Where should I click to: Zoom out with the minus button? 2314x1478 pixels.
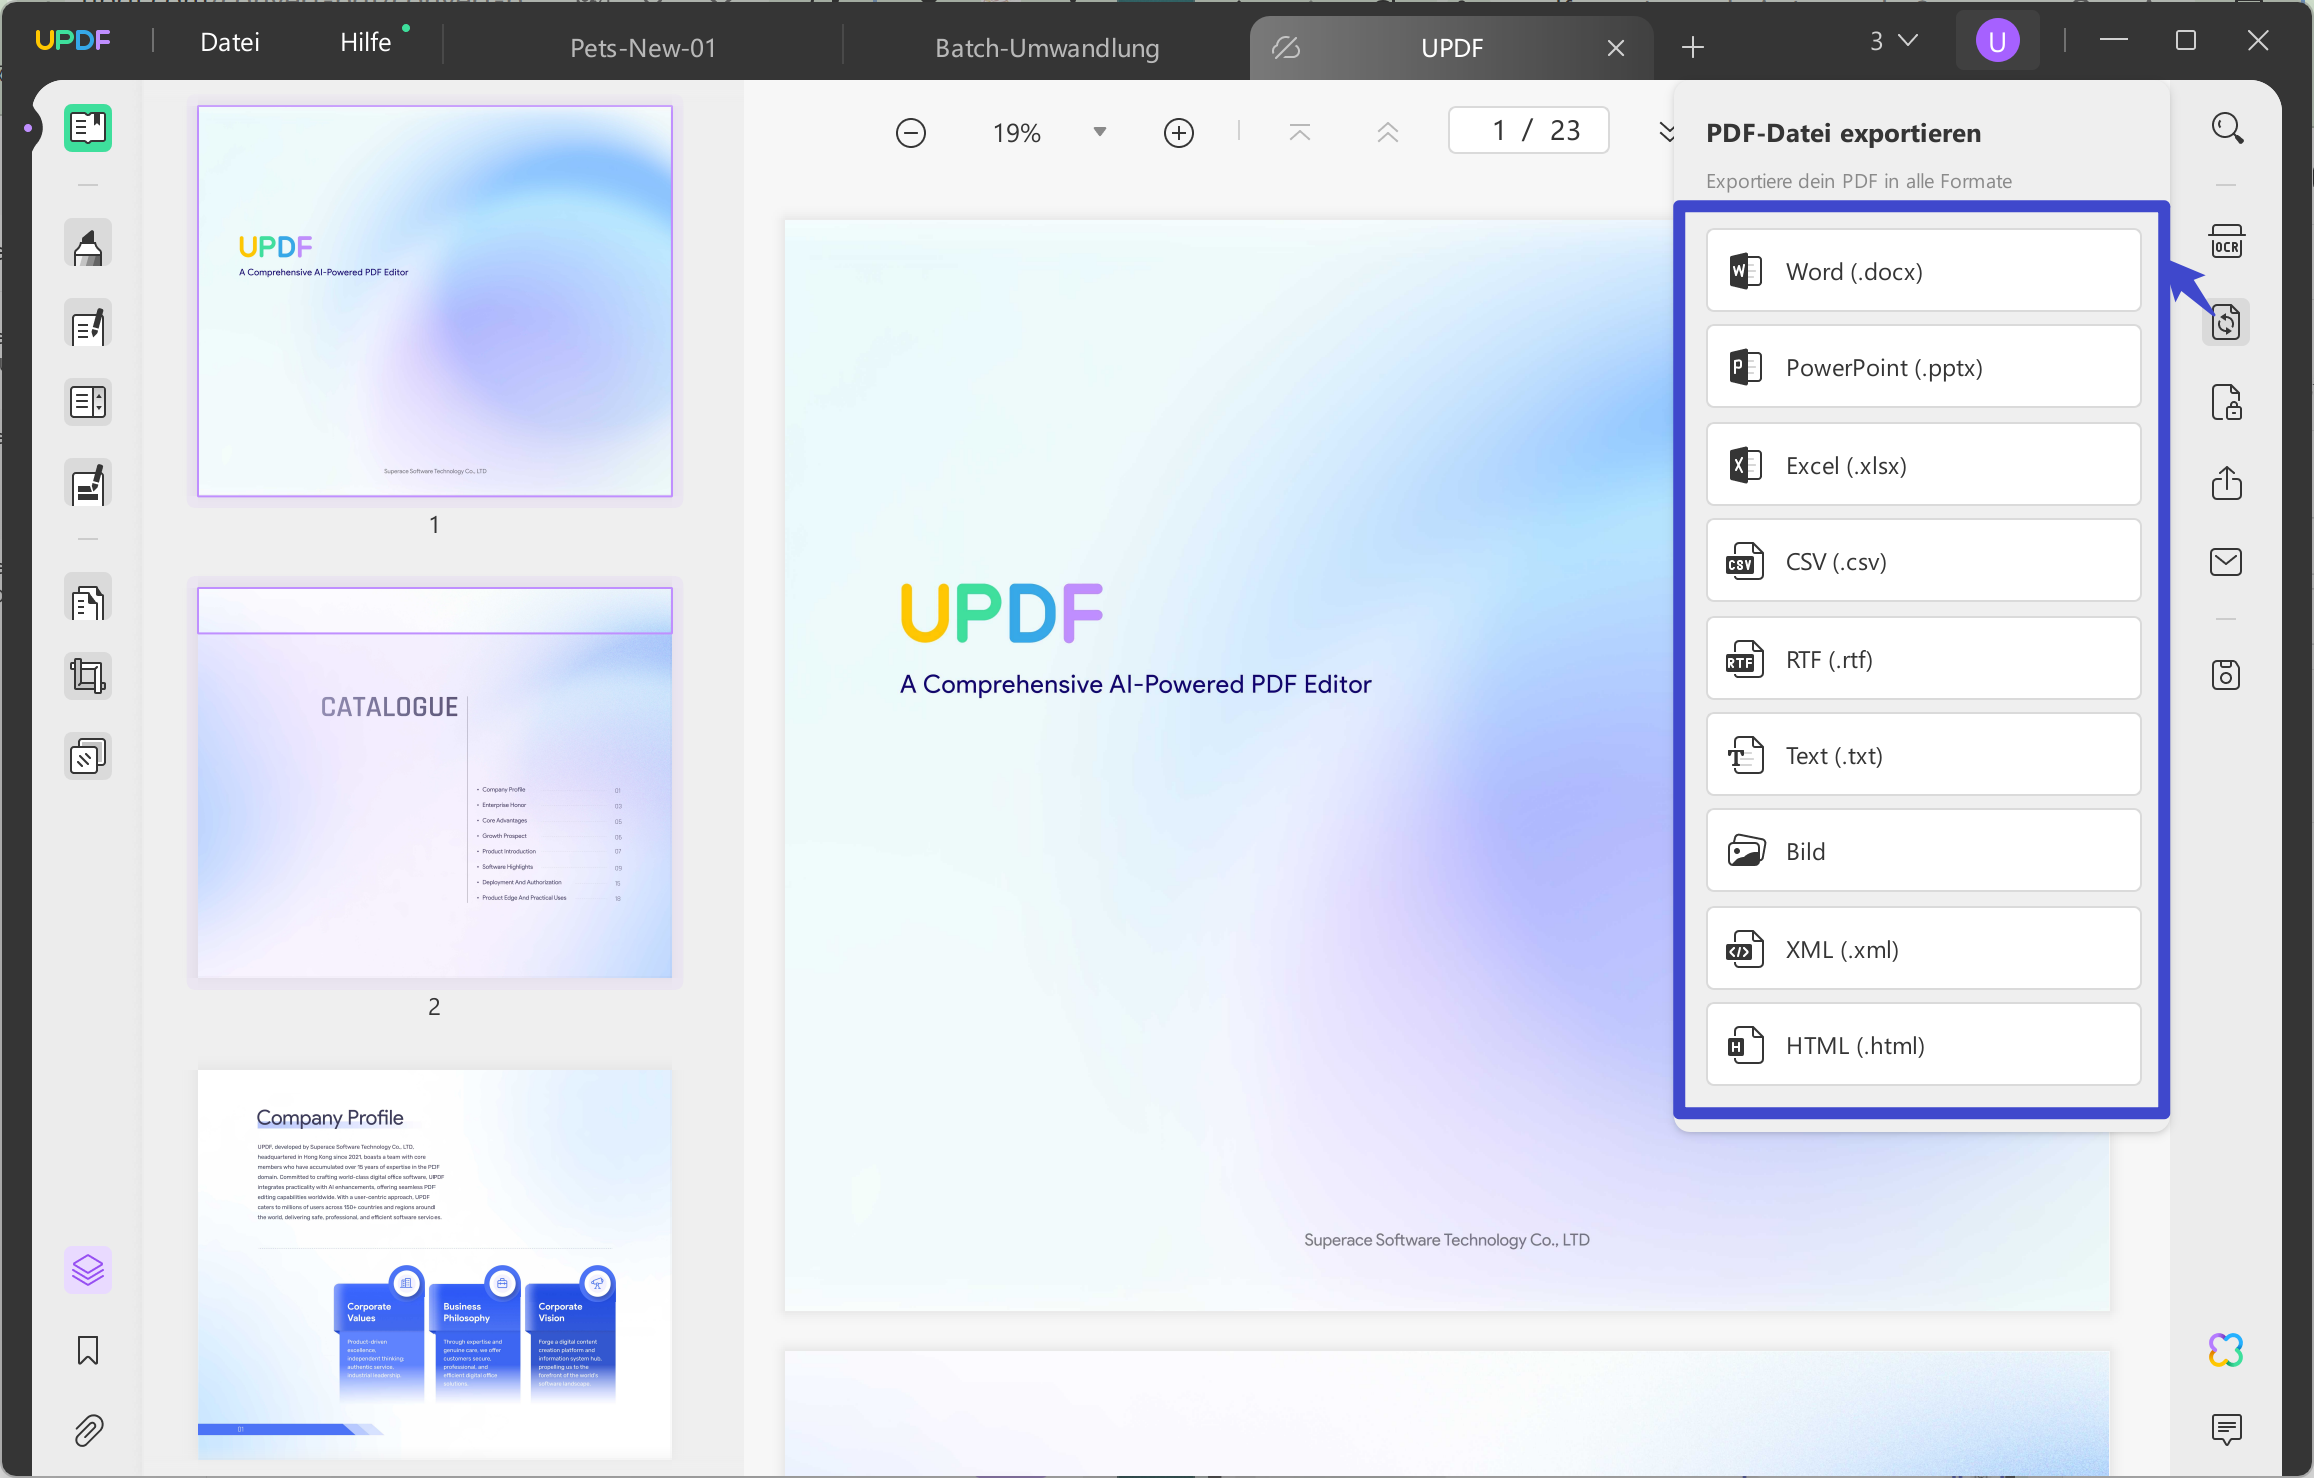click(911, 133)
